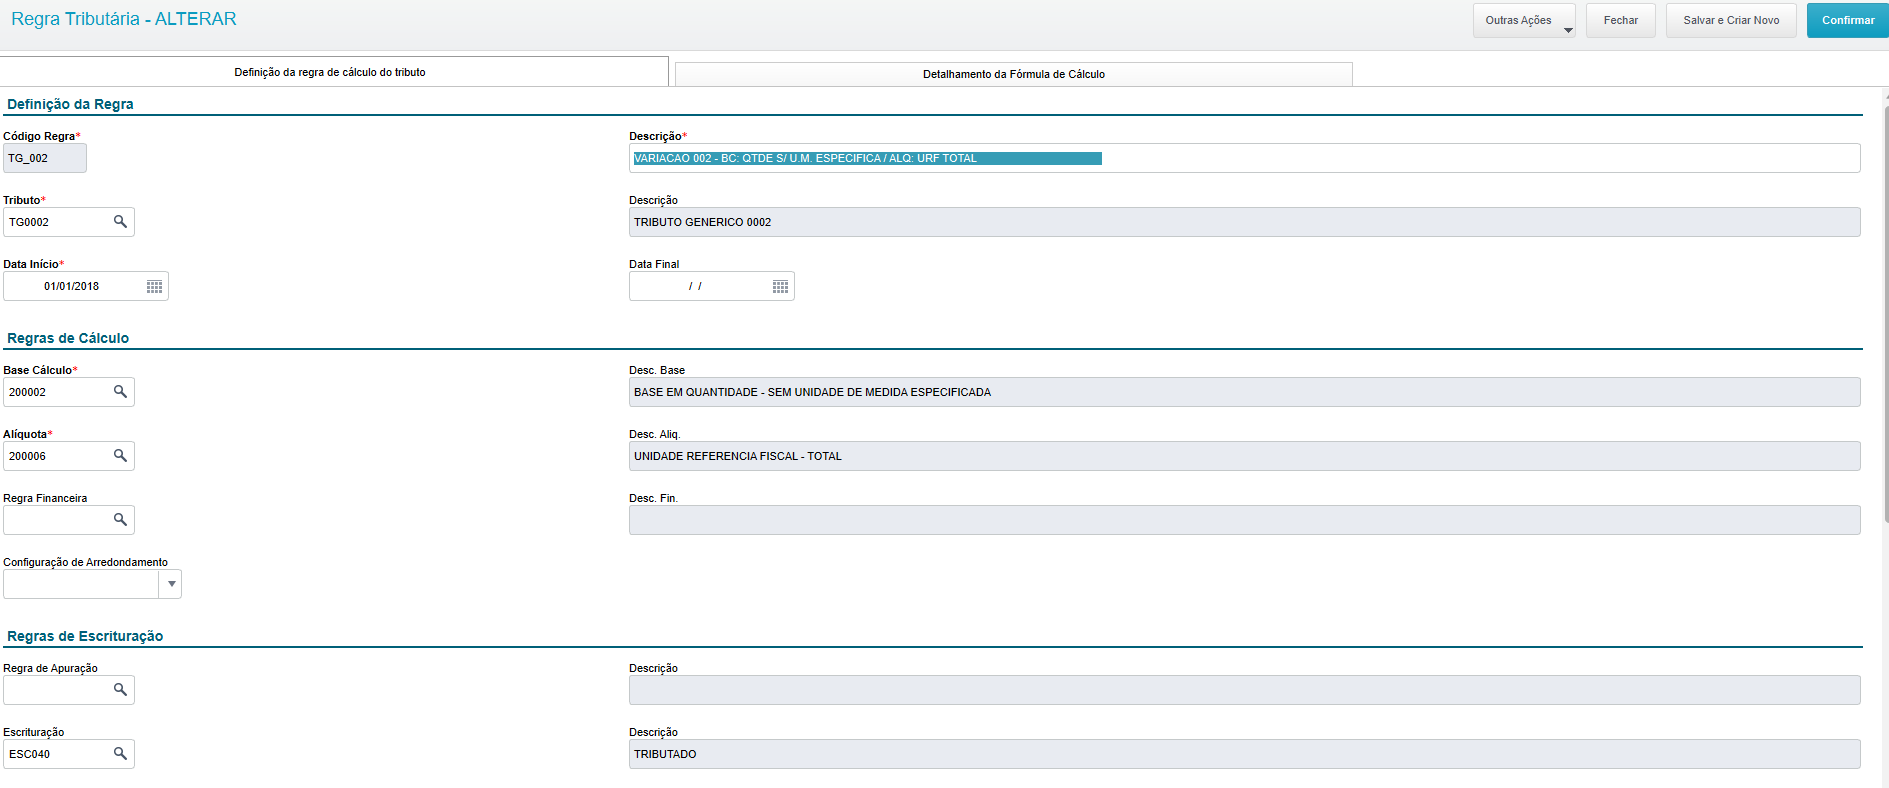The image size is (1889, 788).
Task: Open Regra Financeira search magnifier
Action: (x=120, y=520)
